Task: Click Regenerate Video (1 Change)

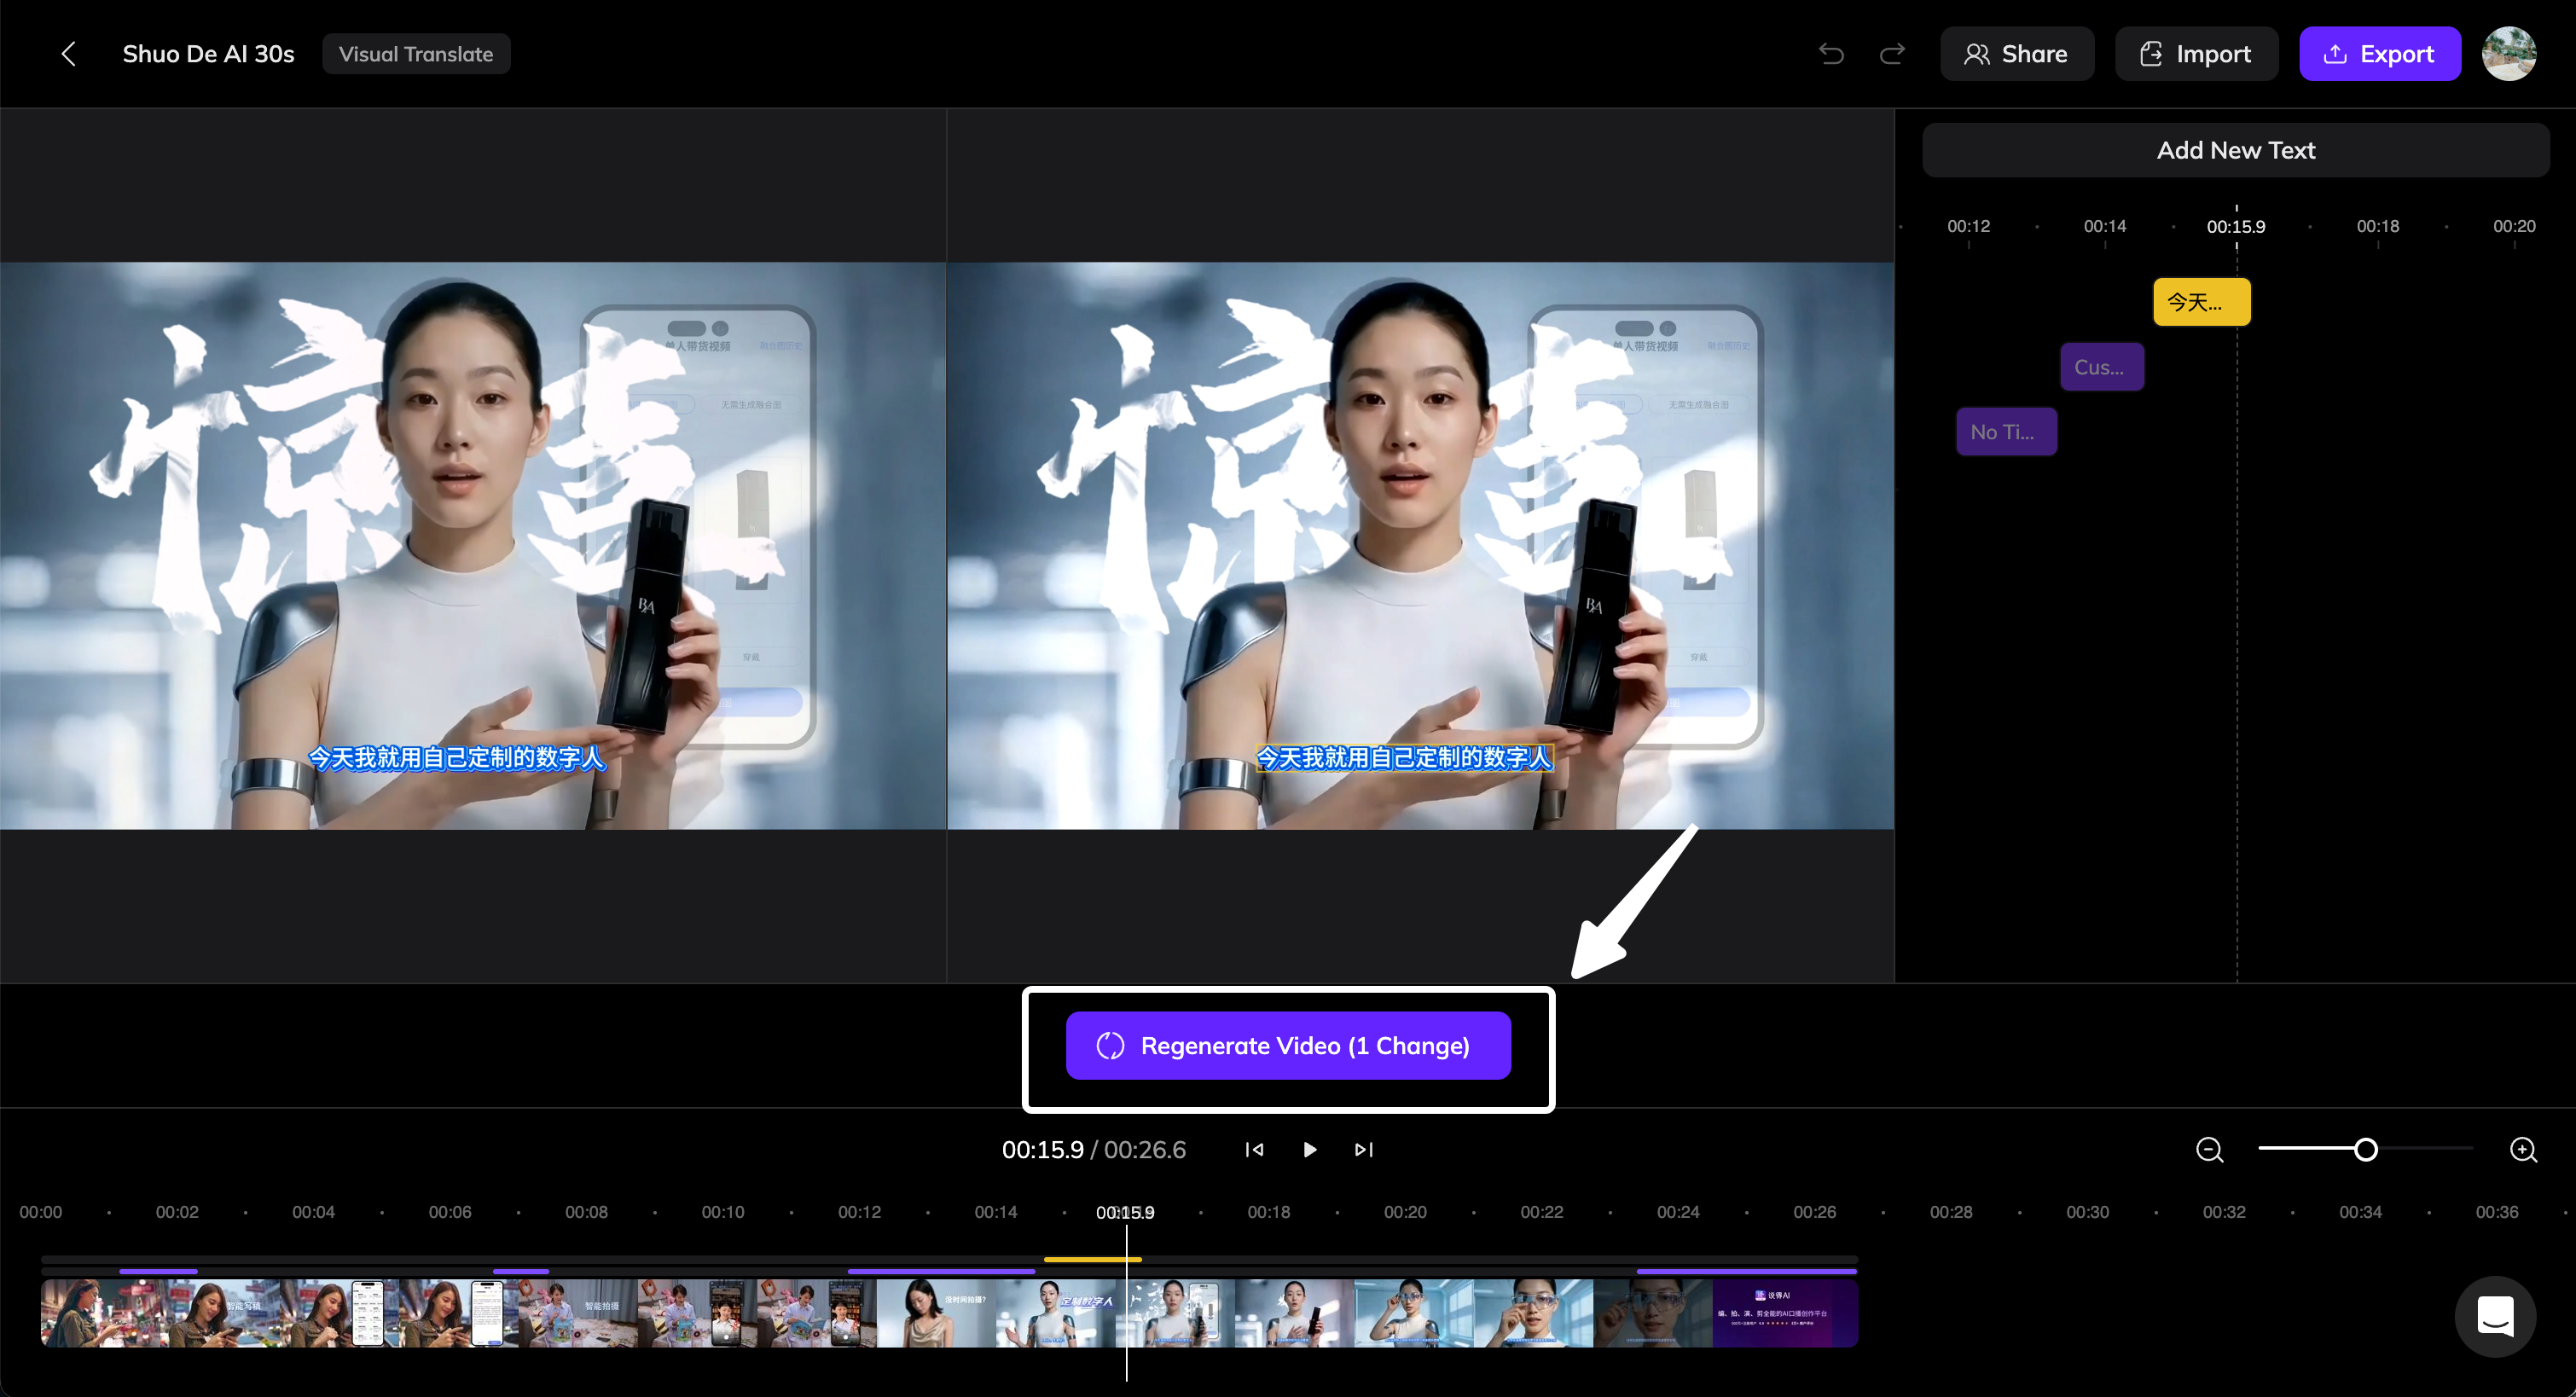Action: click(1287, 1045)
